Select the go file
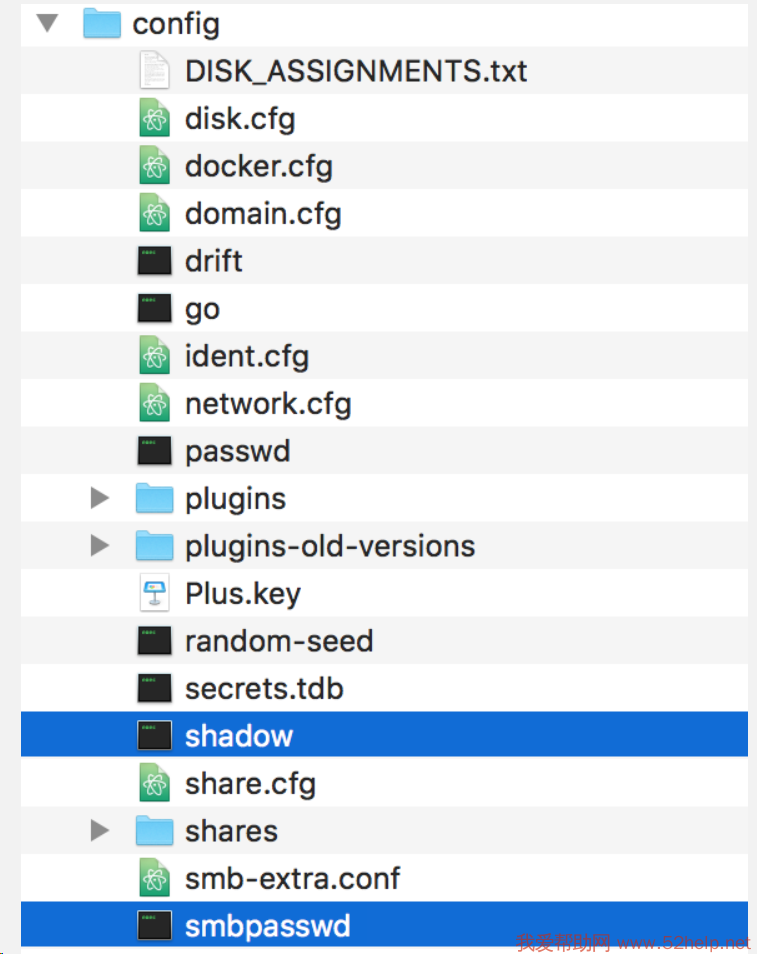 pos(202,309)
